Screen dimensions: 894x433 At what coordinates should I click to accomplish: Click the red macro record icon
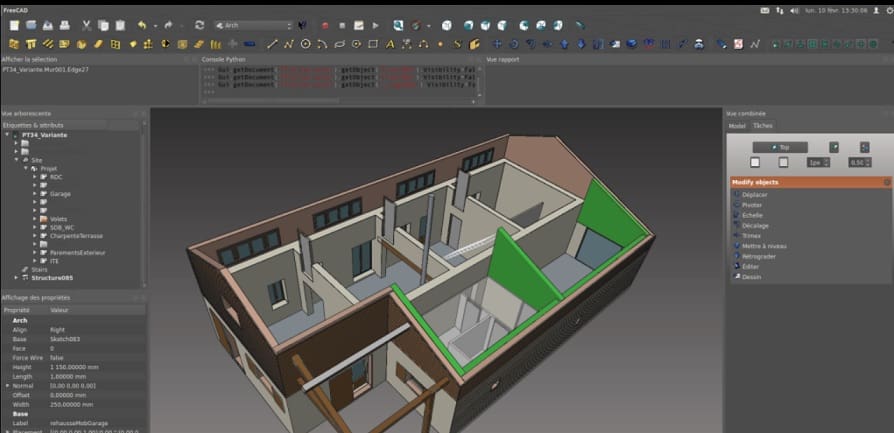click(x=326, y=25)
